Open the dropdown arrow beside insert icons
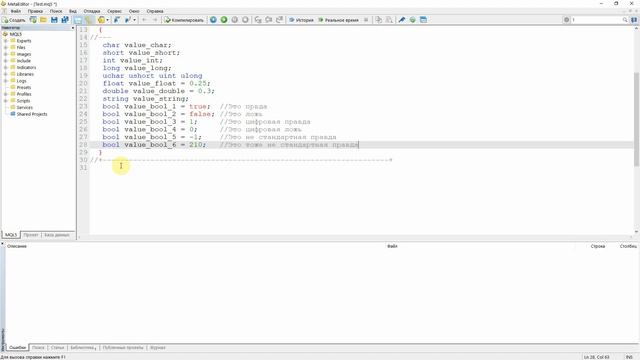This screenshot has width=640, height=360. (134, 20)
